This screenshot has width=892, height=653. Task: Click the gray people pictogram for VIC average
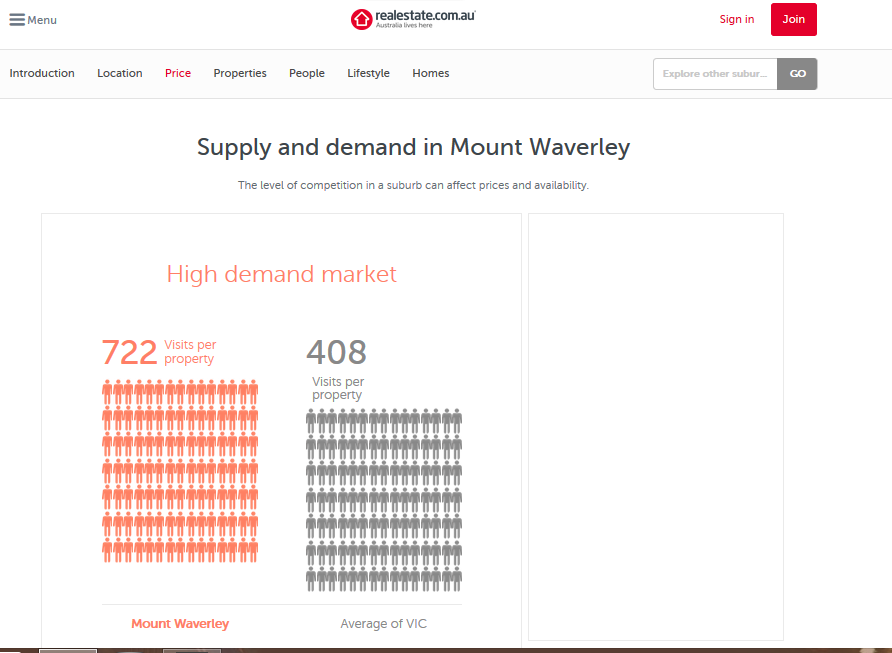384,499
